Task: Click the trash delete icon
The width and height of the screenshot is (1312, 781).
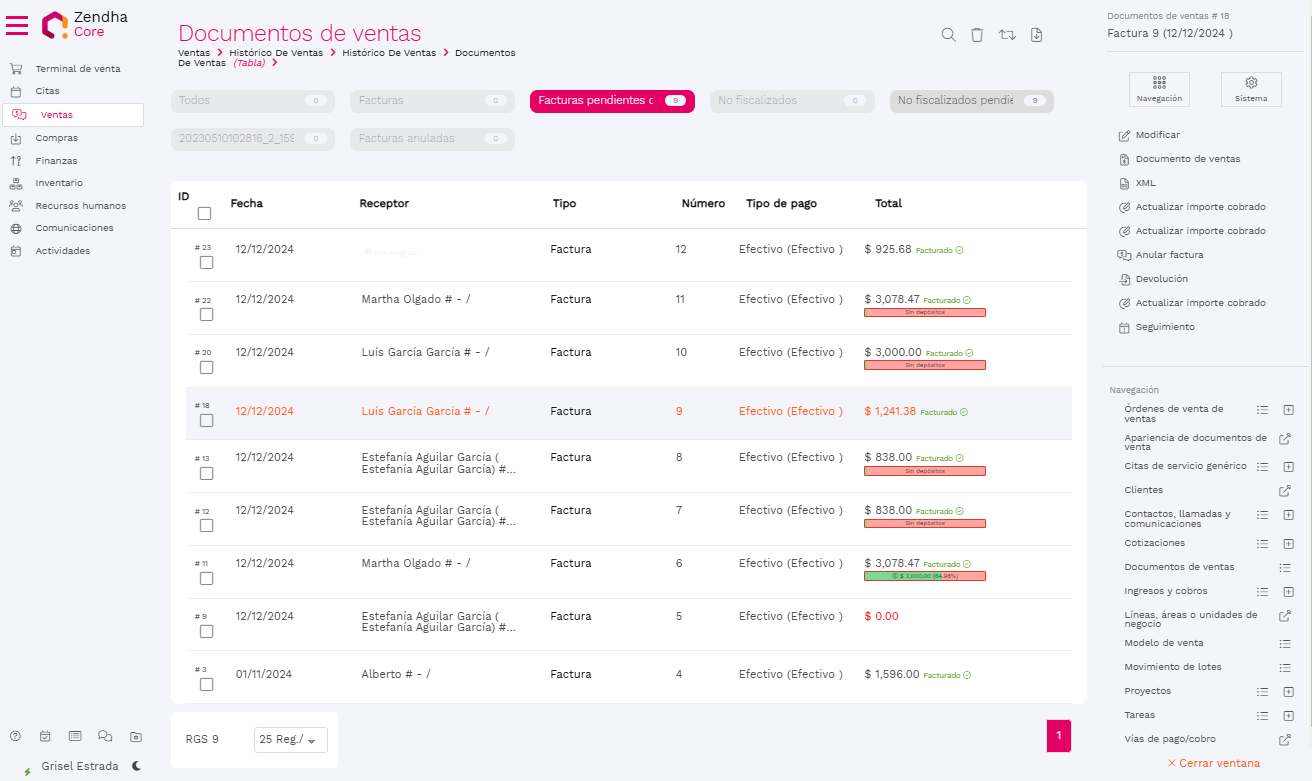Action: 977,35
